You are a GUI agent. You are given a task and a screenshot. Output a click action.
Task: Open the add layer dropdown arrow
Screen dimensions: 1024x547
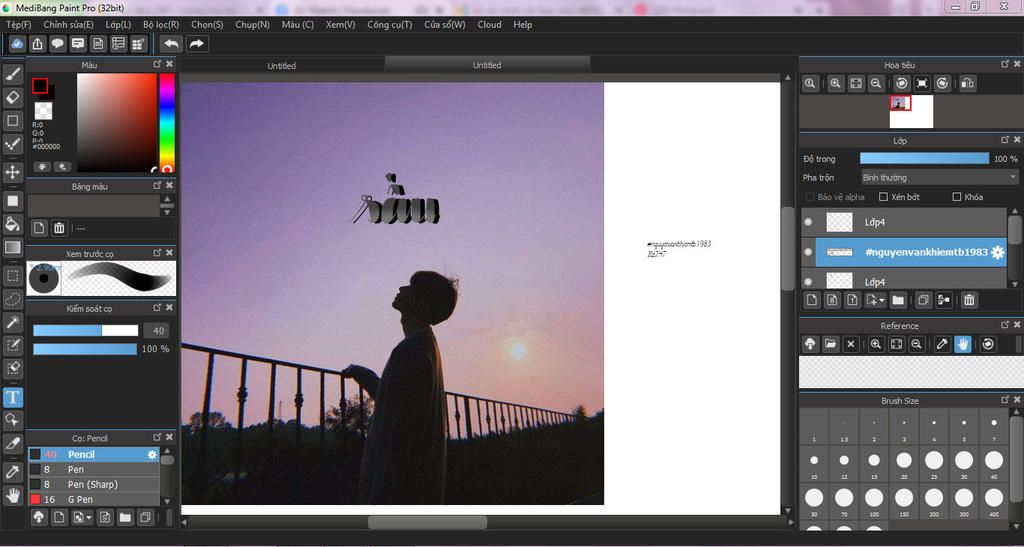click(881, 300)
